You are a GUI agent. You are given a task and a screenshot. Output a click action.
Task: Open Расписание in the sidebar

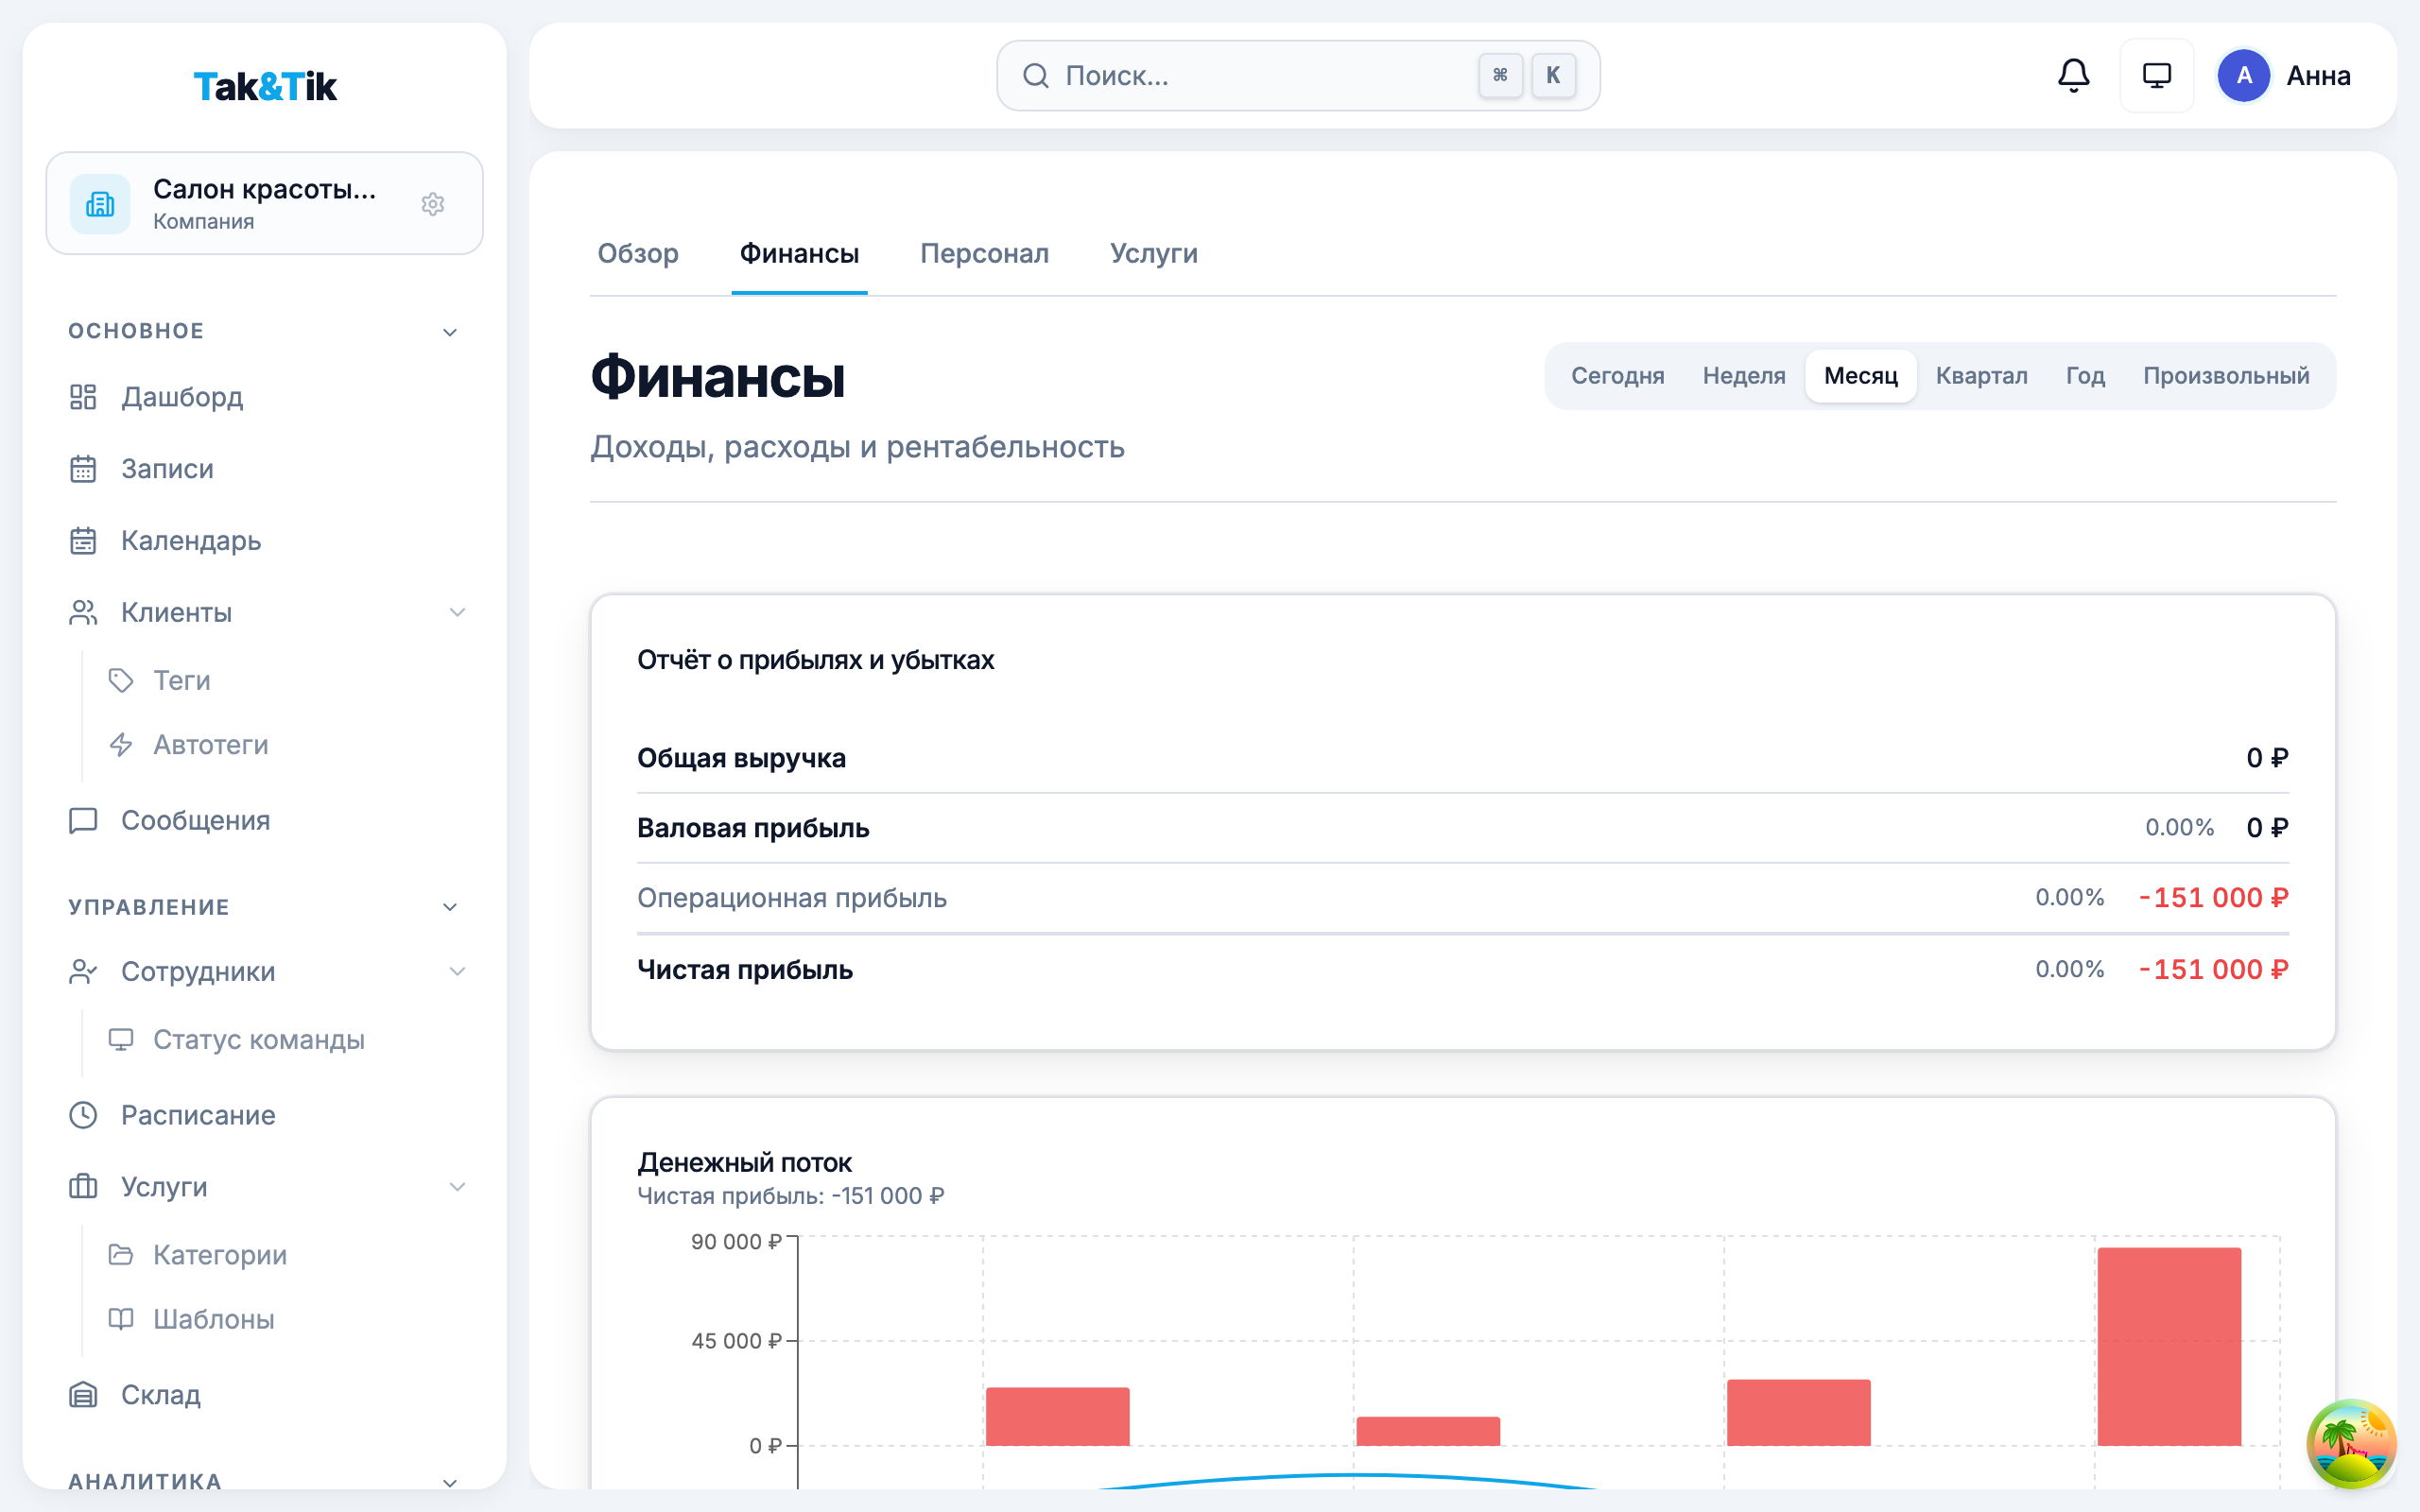[x=197, y=1115]
